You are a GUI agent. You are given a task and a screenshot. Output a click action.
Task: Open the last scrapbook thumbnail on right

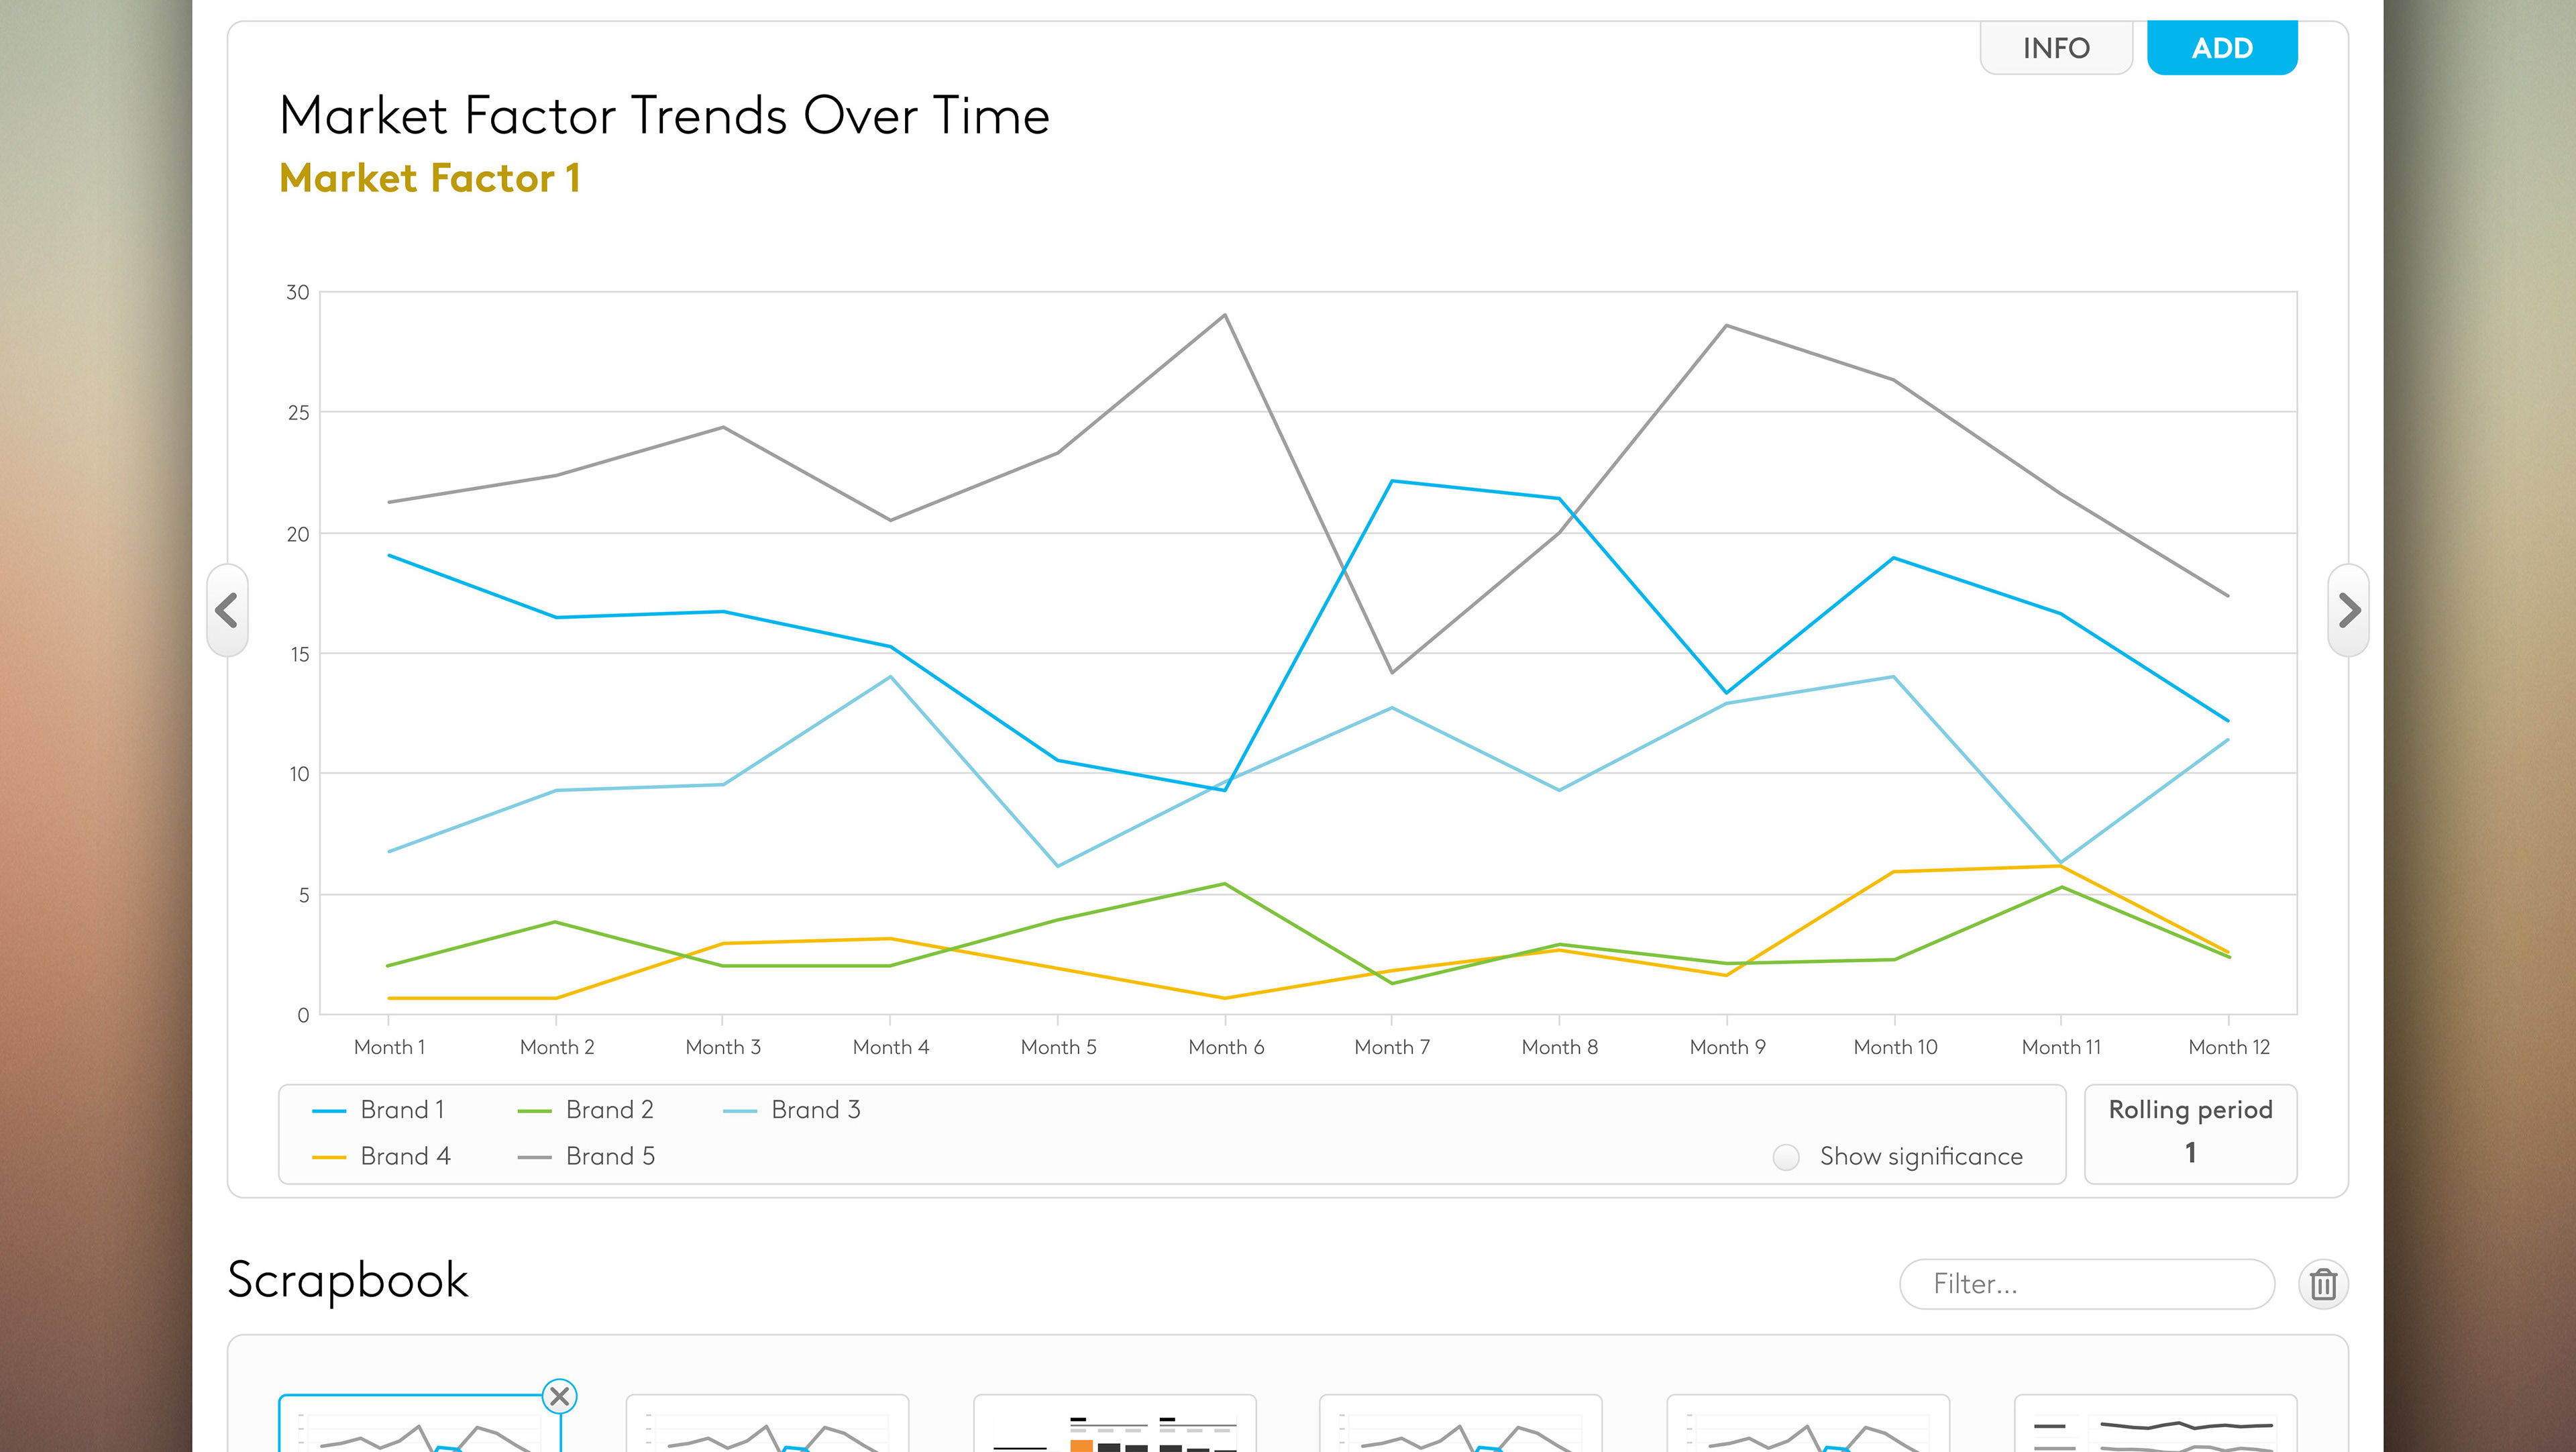click(x=2155, y=1424)
